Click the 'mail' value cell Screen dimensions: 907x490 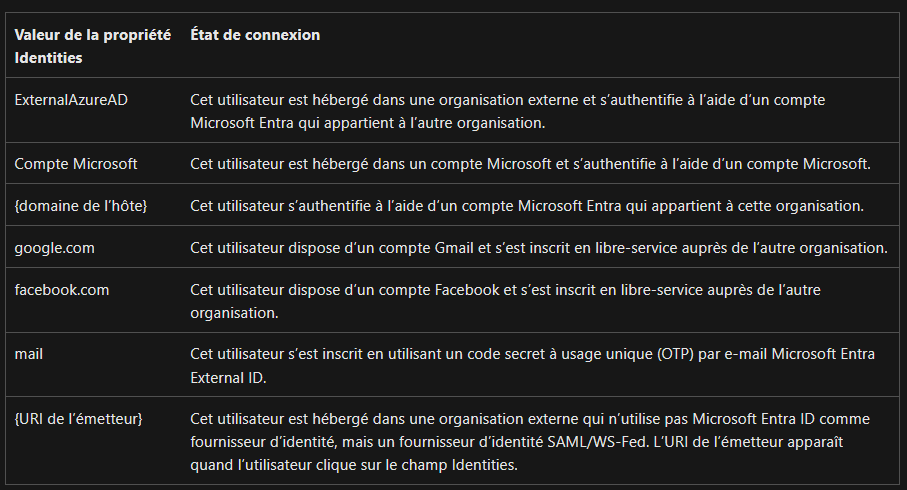coord(29,353)
